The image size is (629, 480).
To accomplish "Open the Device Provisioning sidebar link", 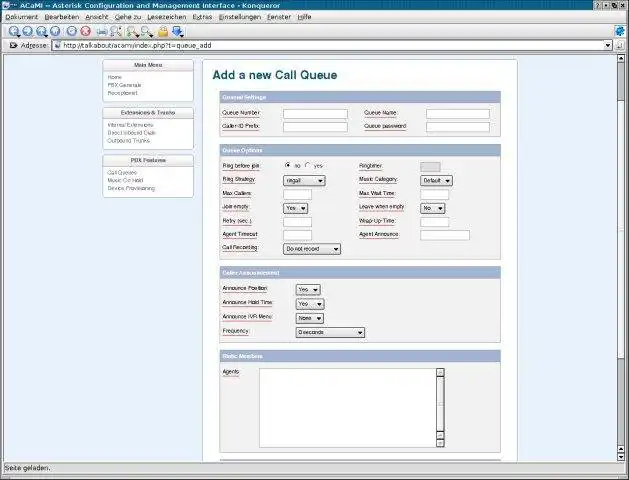I will tap(131, 188).
